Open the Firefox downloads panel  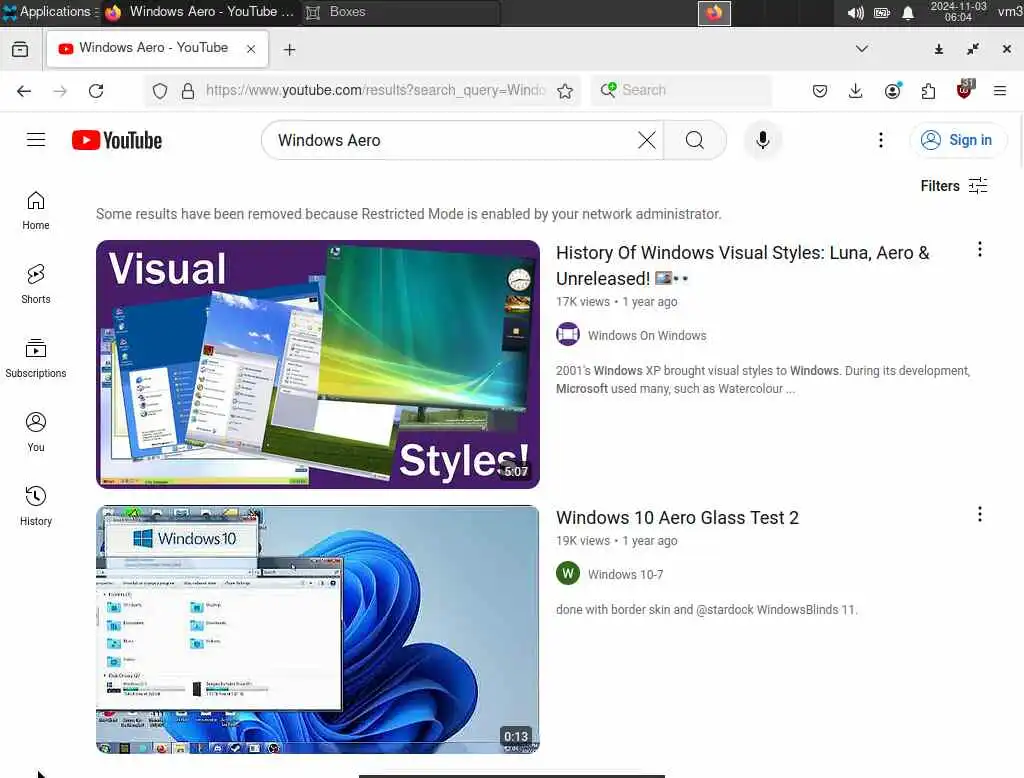(x=856, y=91)
